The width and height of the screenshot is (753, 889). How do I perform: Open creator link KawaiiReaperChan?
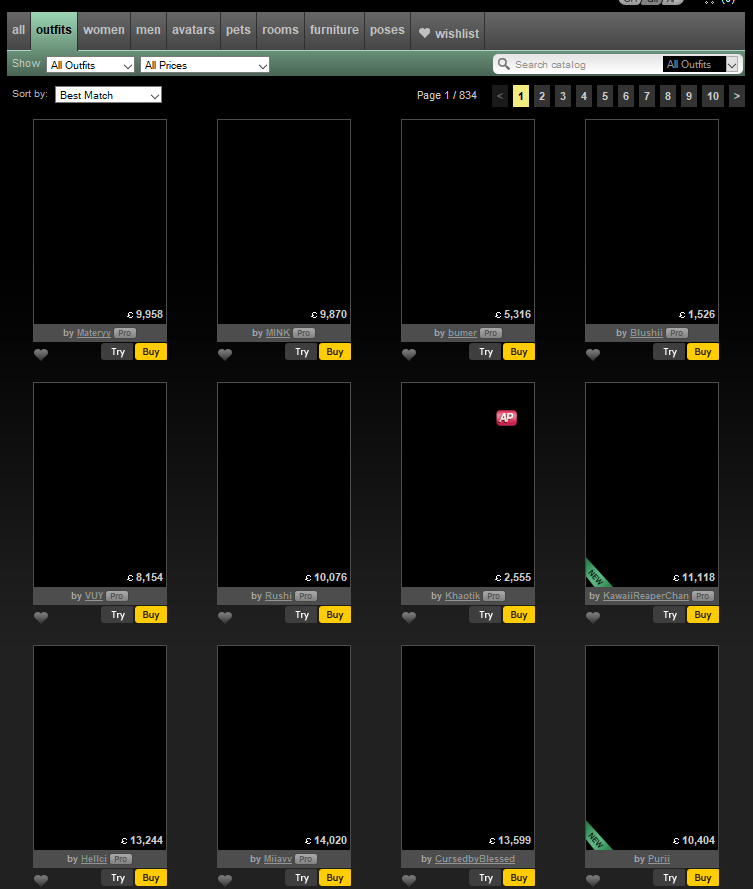click(x=646, y=596)
